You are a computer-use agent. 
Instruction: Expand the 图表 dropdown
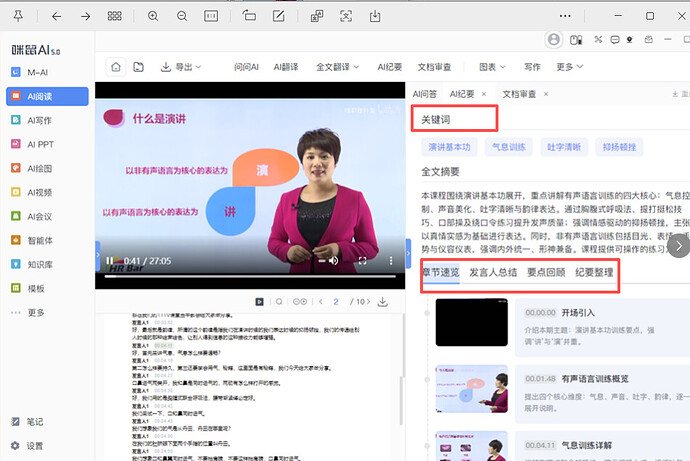tap(492, 67)
